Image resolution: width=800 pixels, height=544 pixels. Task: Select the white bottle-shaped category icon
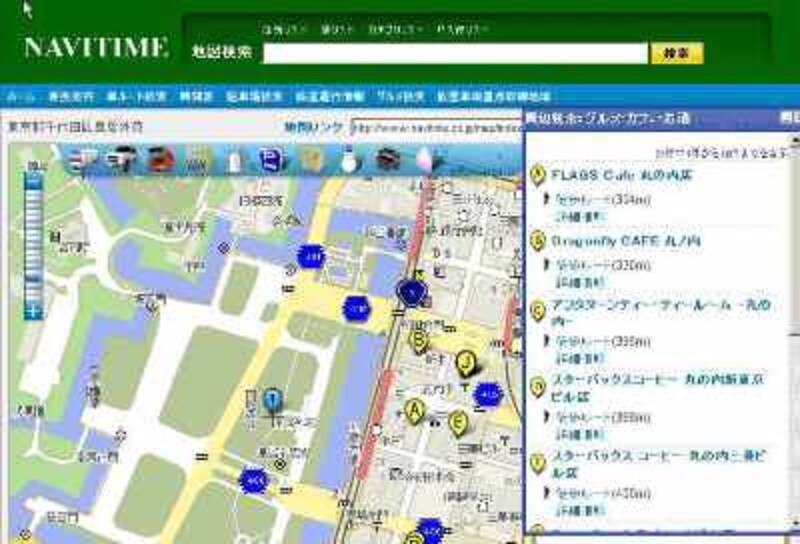[x=234, y=161]
